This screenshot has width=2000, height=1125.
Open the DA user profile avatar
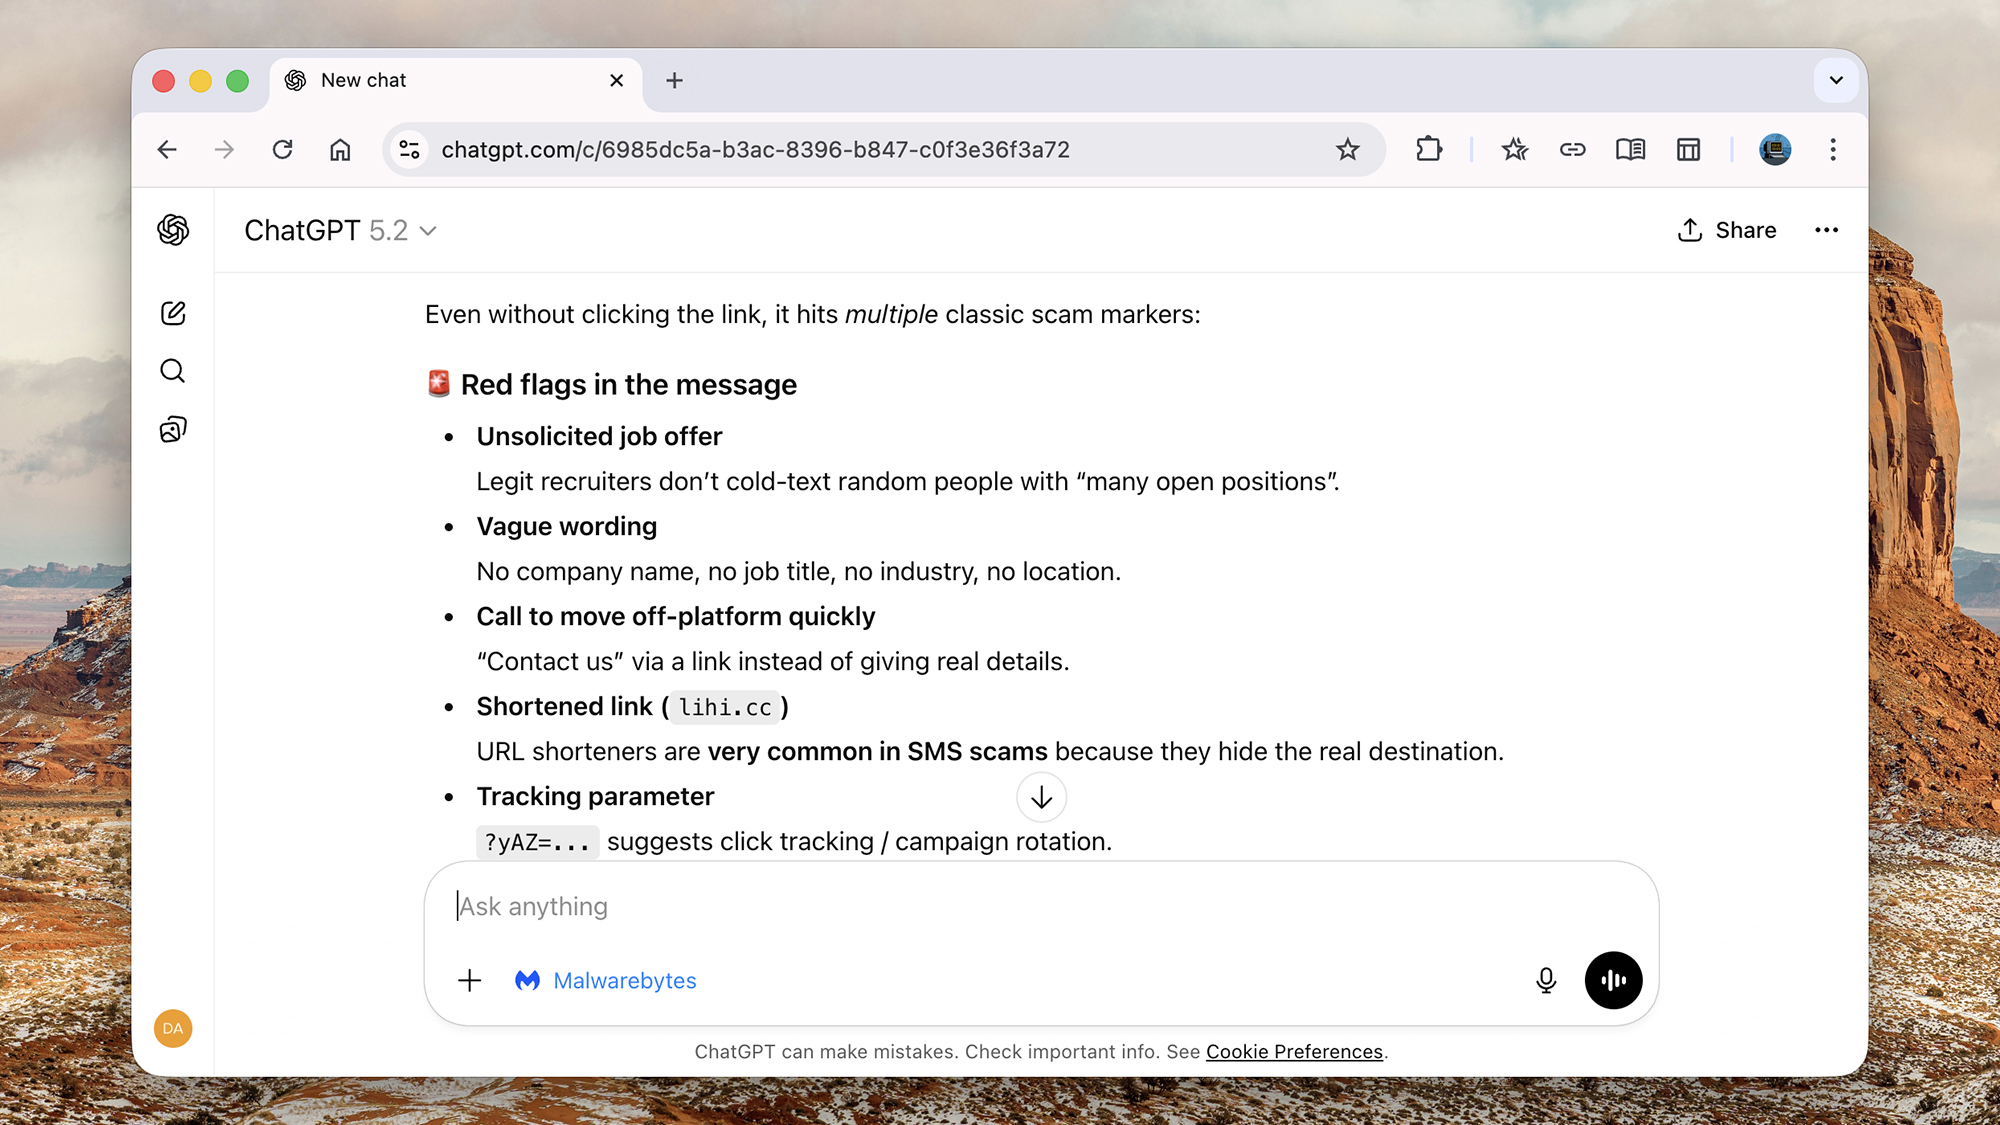(173, 1028)
